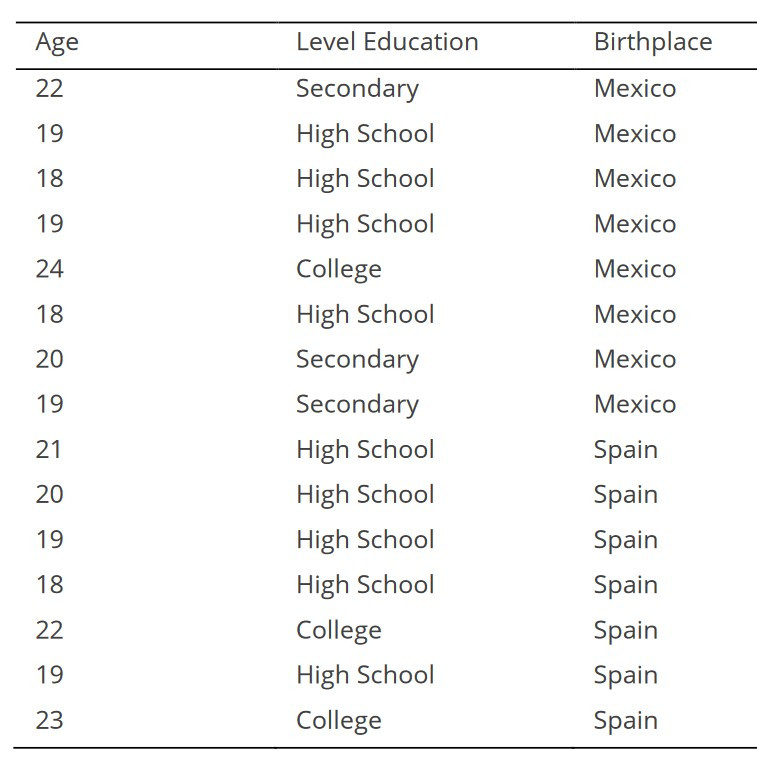Select the age 21 cell
Screen dimensions: 757x774
(x=49, y=449)
